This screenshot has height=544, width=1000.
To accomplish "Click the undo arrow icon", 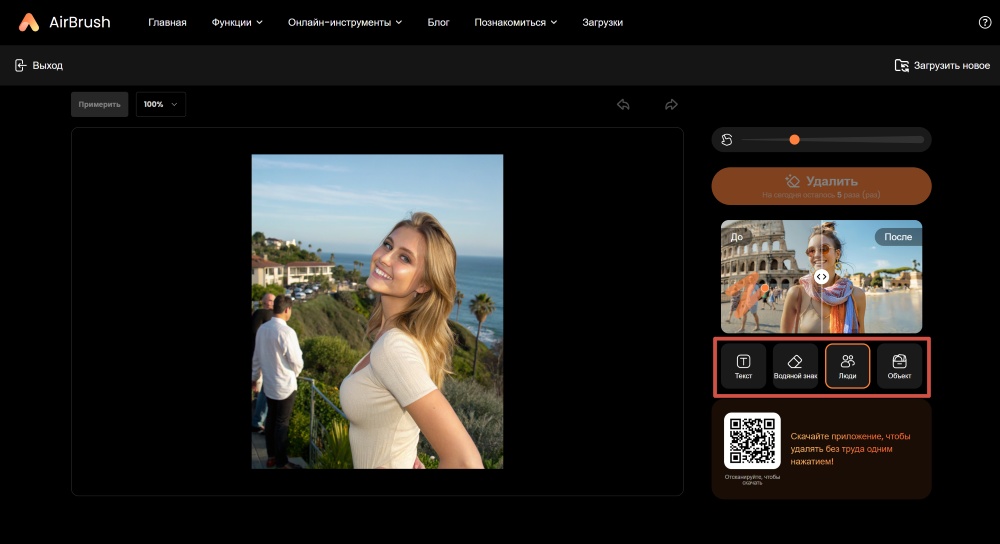I will click(623, 105).
